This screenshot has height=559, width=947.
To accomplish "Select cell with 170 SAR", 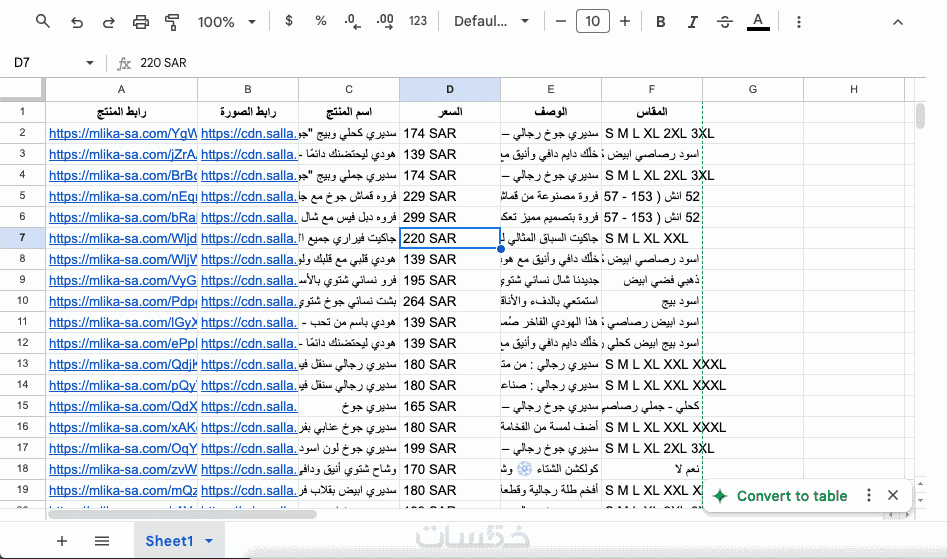I will tap(450, 469).
